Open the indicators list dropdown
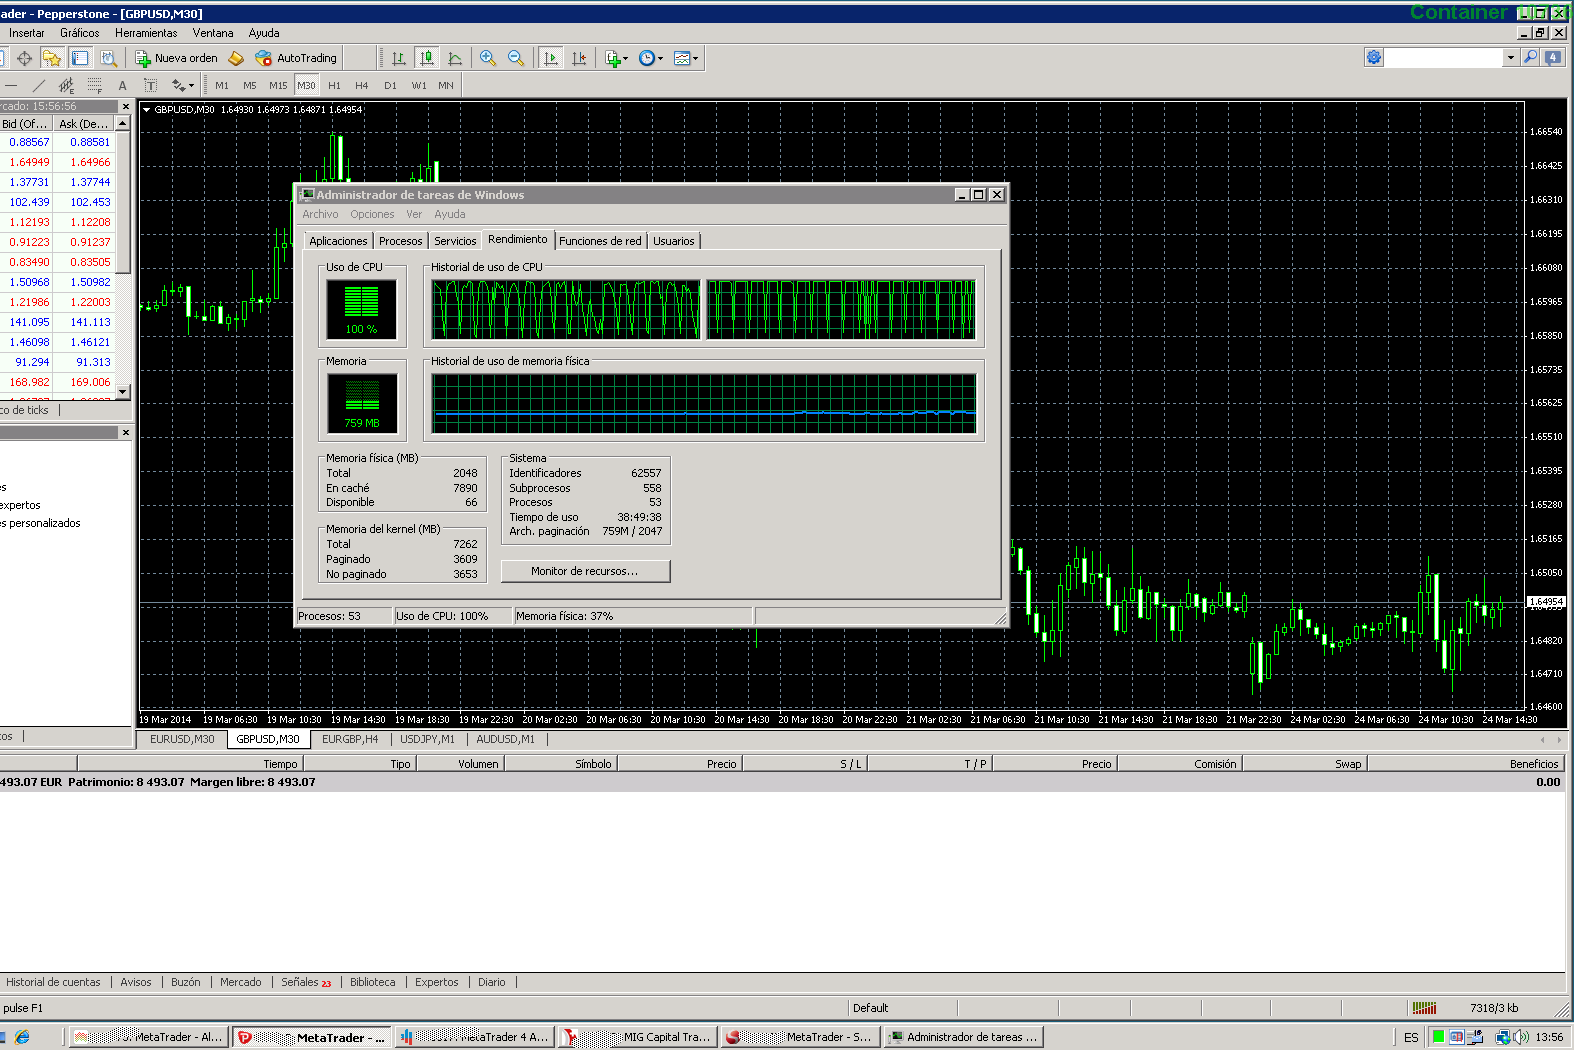The image size is (1574, 1050). point(617,58)
